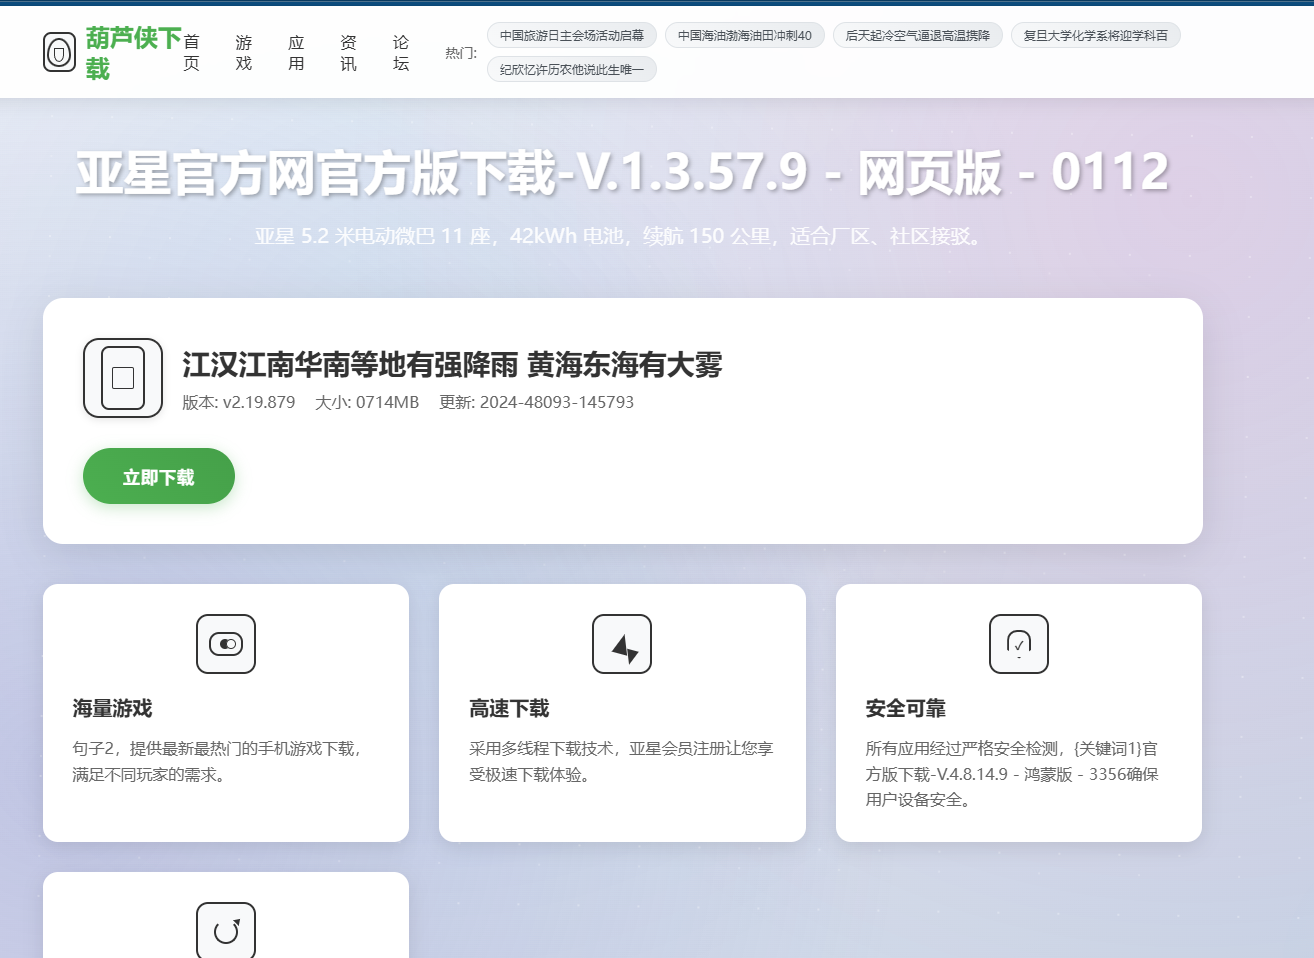The height and width of the screenshot is (958, 1314).
Task: Open hot tag 后天起冷空气逼退高温携降
Action: point(918,35)
